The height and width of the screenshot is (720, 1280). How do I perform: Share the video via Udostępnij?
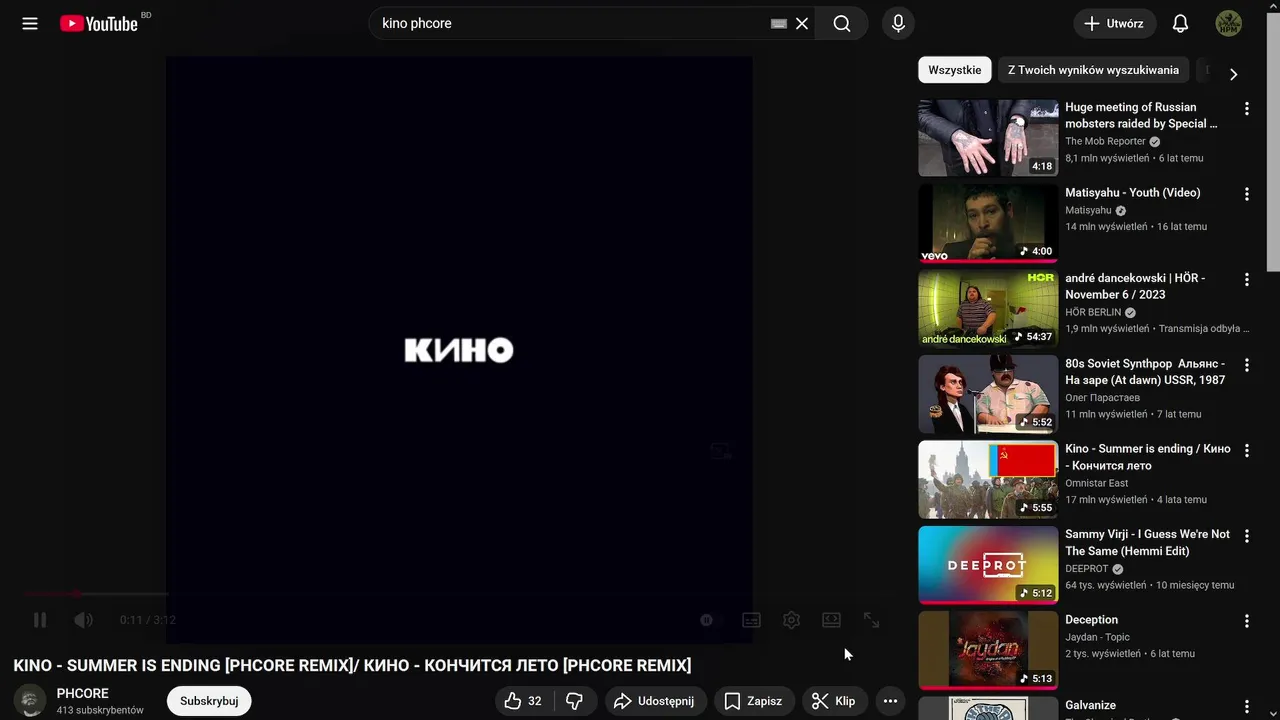tap(654, 701)
